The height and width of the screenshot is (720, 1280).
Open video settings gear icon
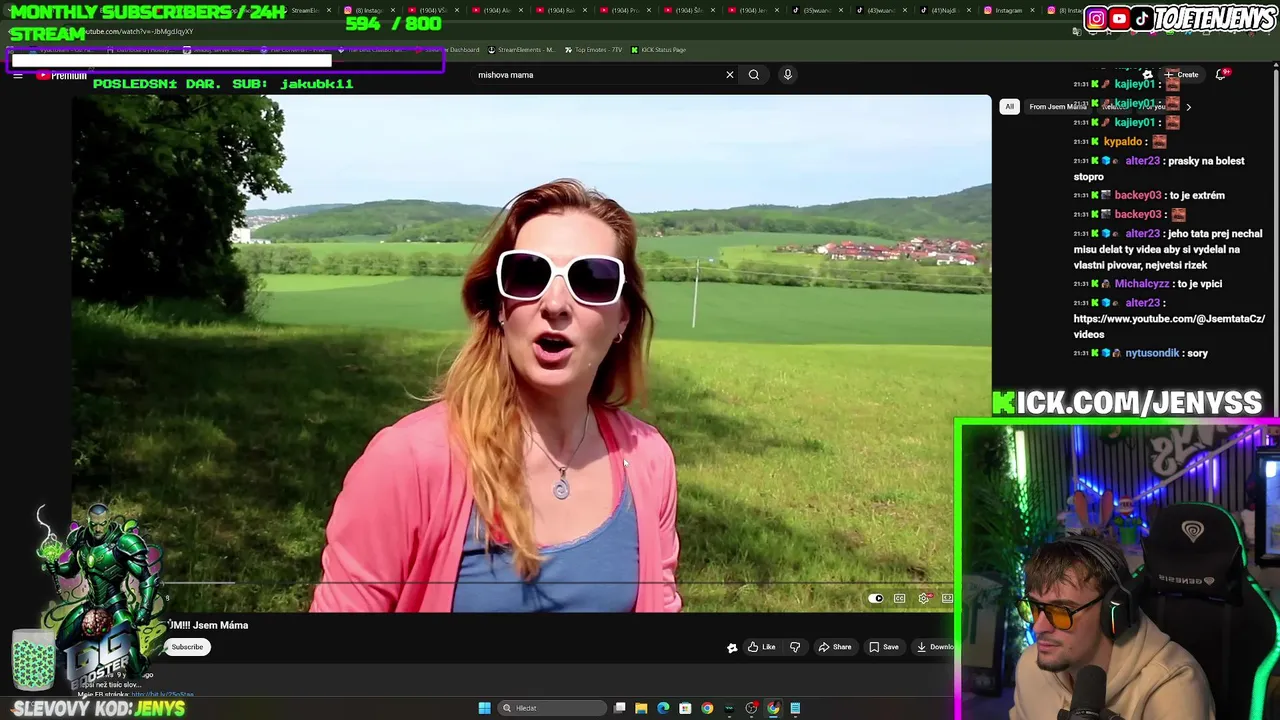[923, 599]
